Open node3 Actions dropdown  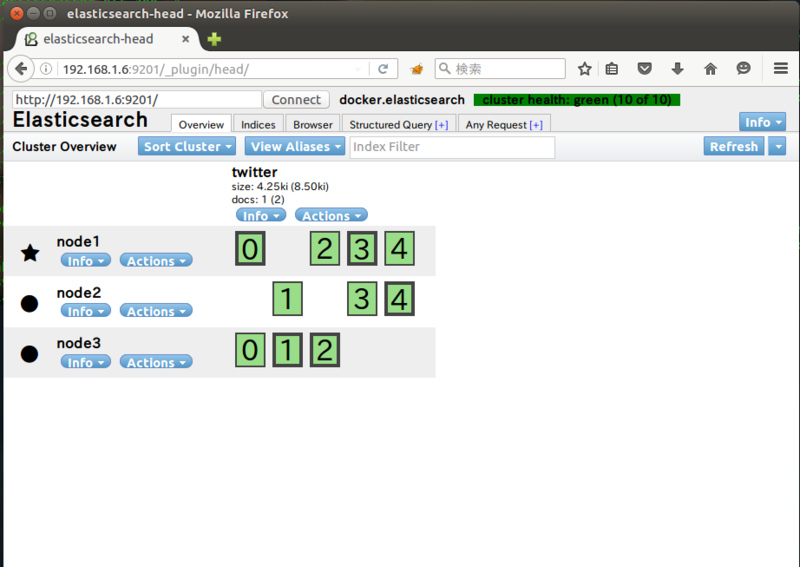156,362
